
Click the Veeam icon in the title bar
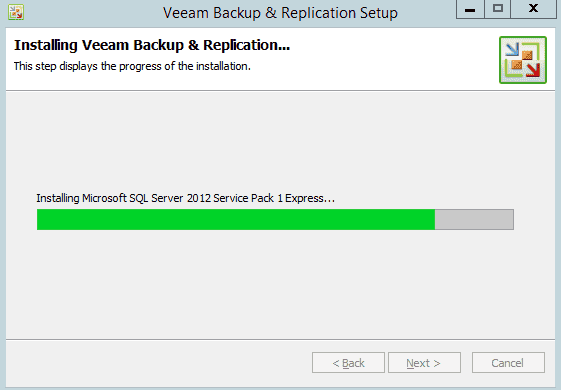pyautogui.click(x=16, y=12)
